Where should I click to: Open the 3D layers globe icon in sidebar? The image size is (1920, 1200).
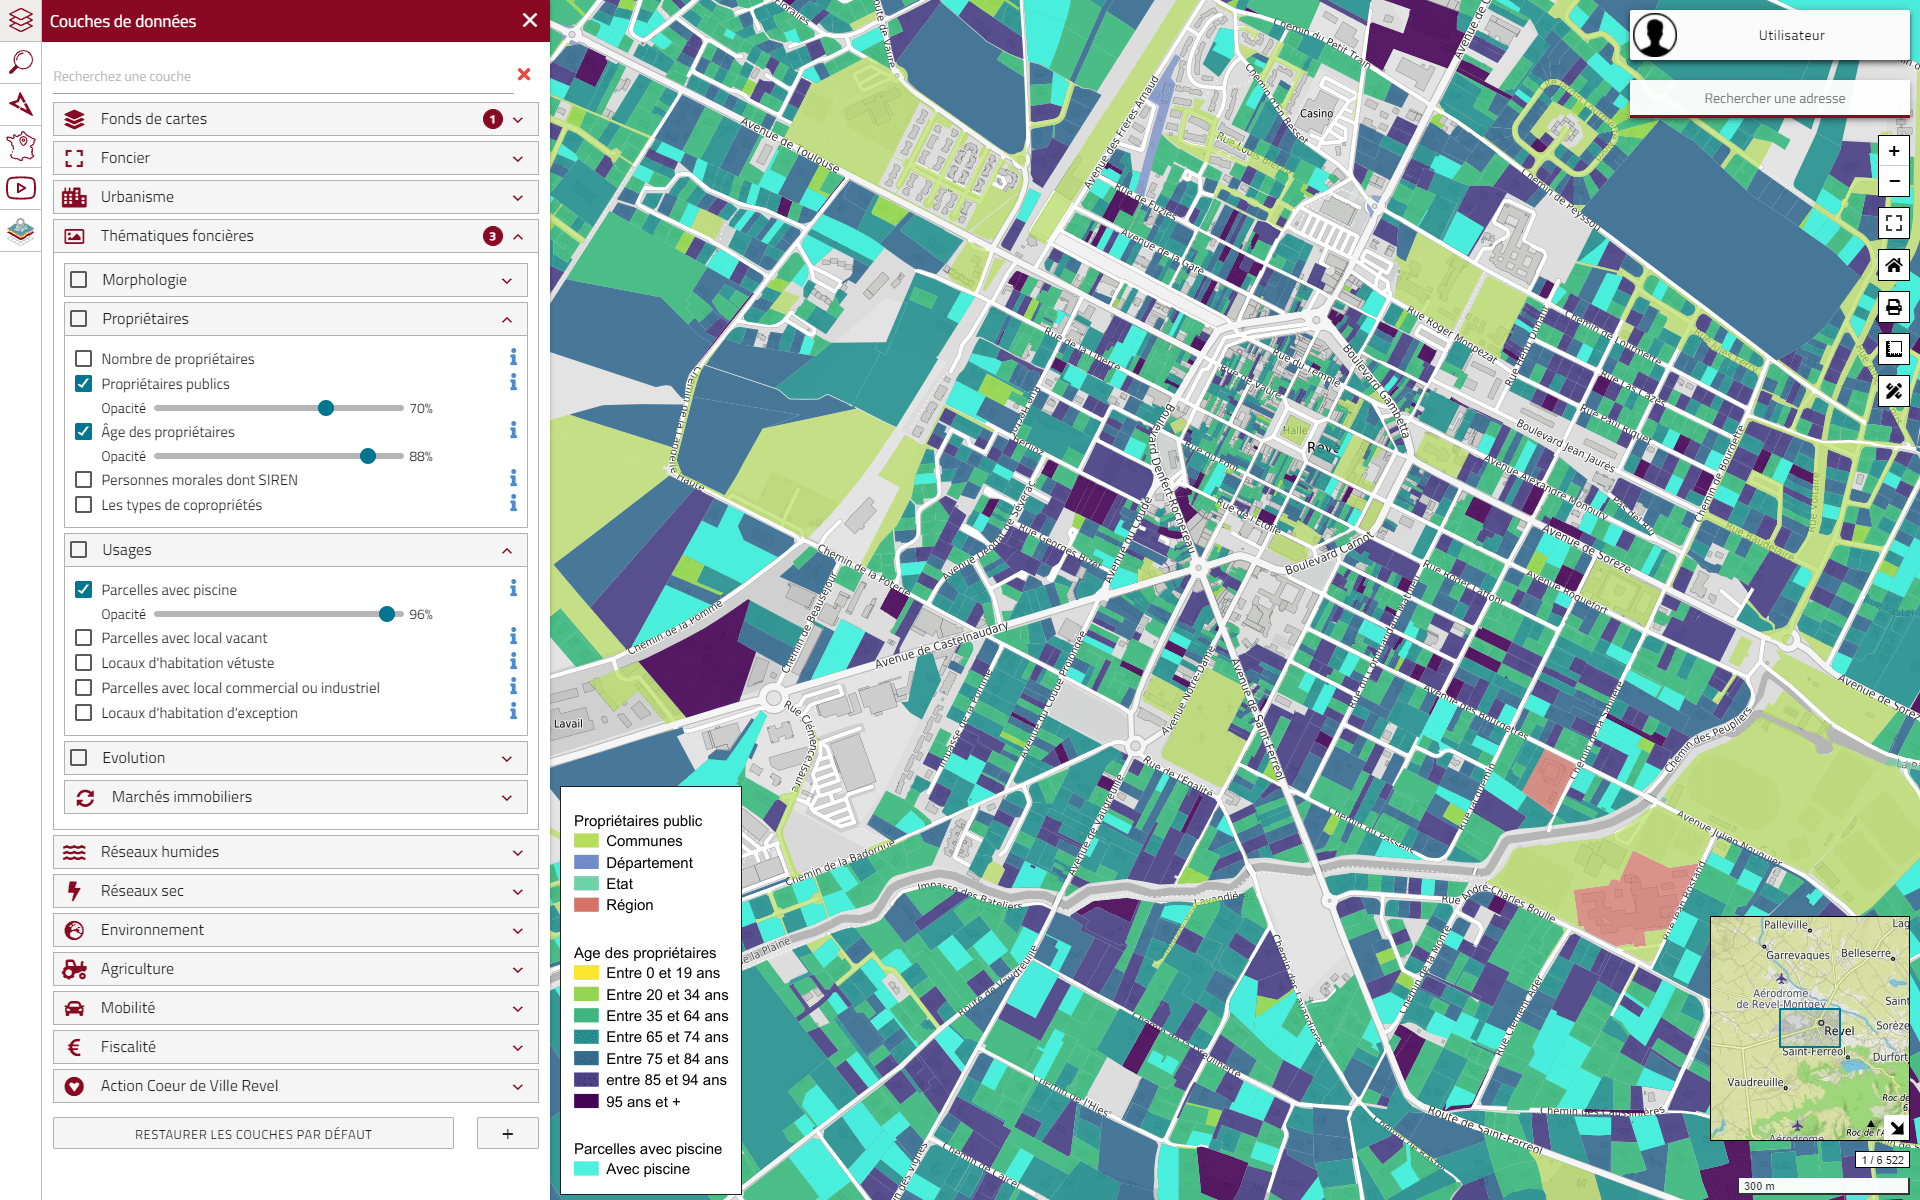coord(21,230)
